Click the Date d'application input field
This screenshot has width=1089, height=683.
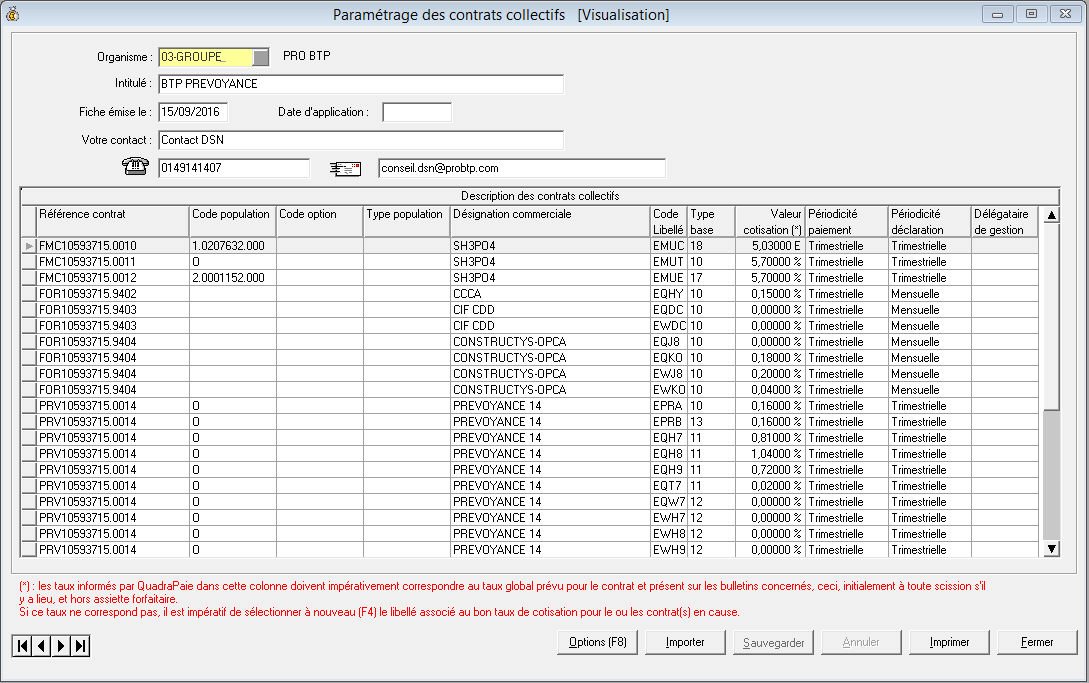[417, 112]
